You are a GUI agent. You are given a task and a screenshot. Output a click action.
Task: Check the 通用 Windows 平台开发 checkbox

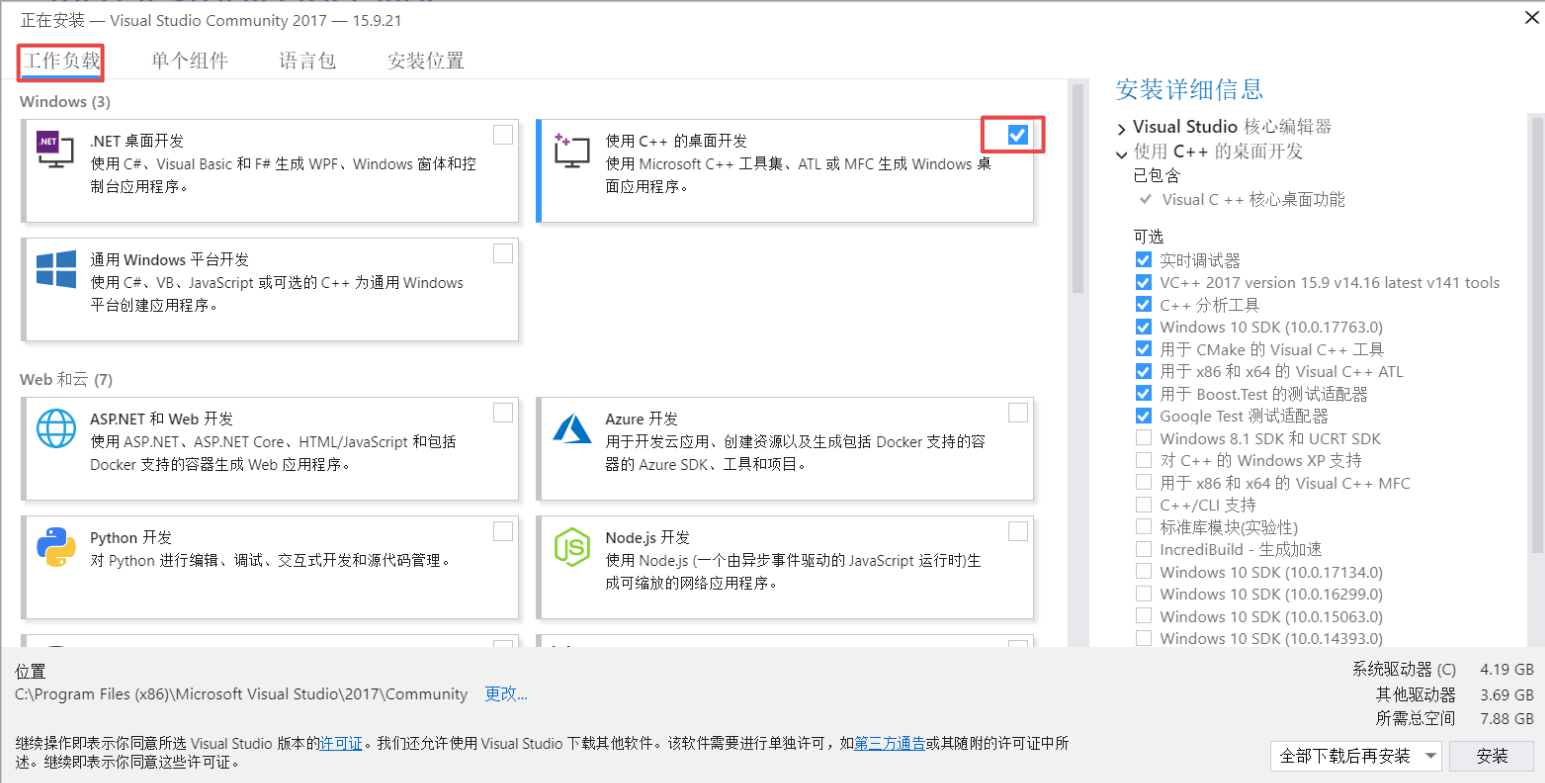pyautogui.click(x=503, y=253)
